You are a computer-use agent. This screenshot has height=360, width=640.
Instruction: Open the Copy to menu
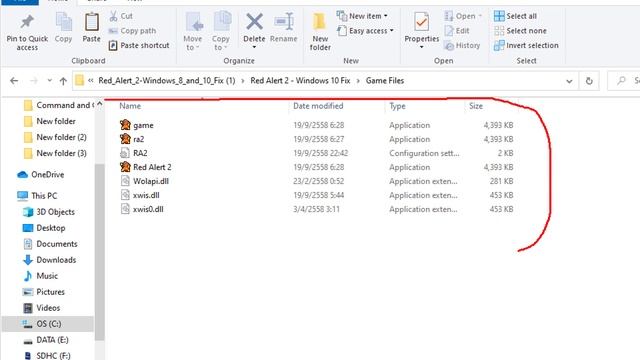point(221,31)
